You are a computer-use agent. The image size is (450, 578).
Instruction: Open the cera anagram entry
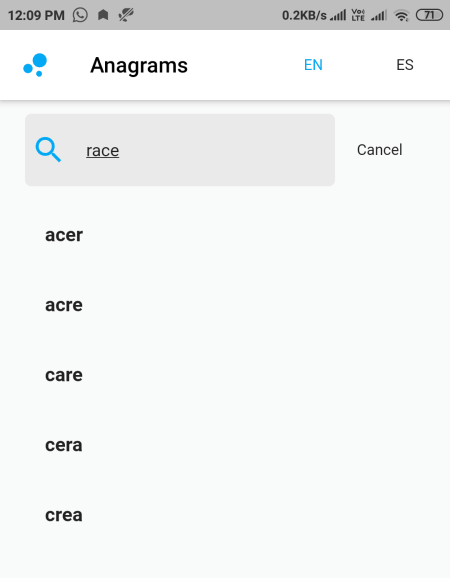[64, 445]
